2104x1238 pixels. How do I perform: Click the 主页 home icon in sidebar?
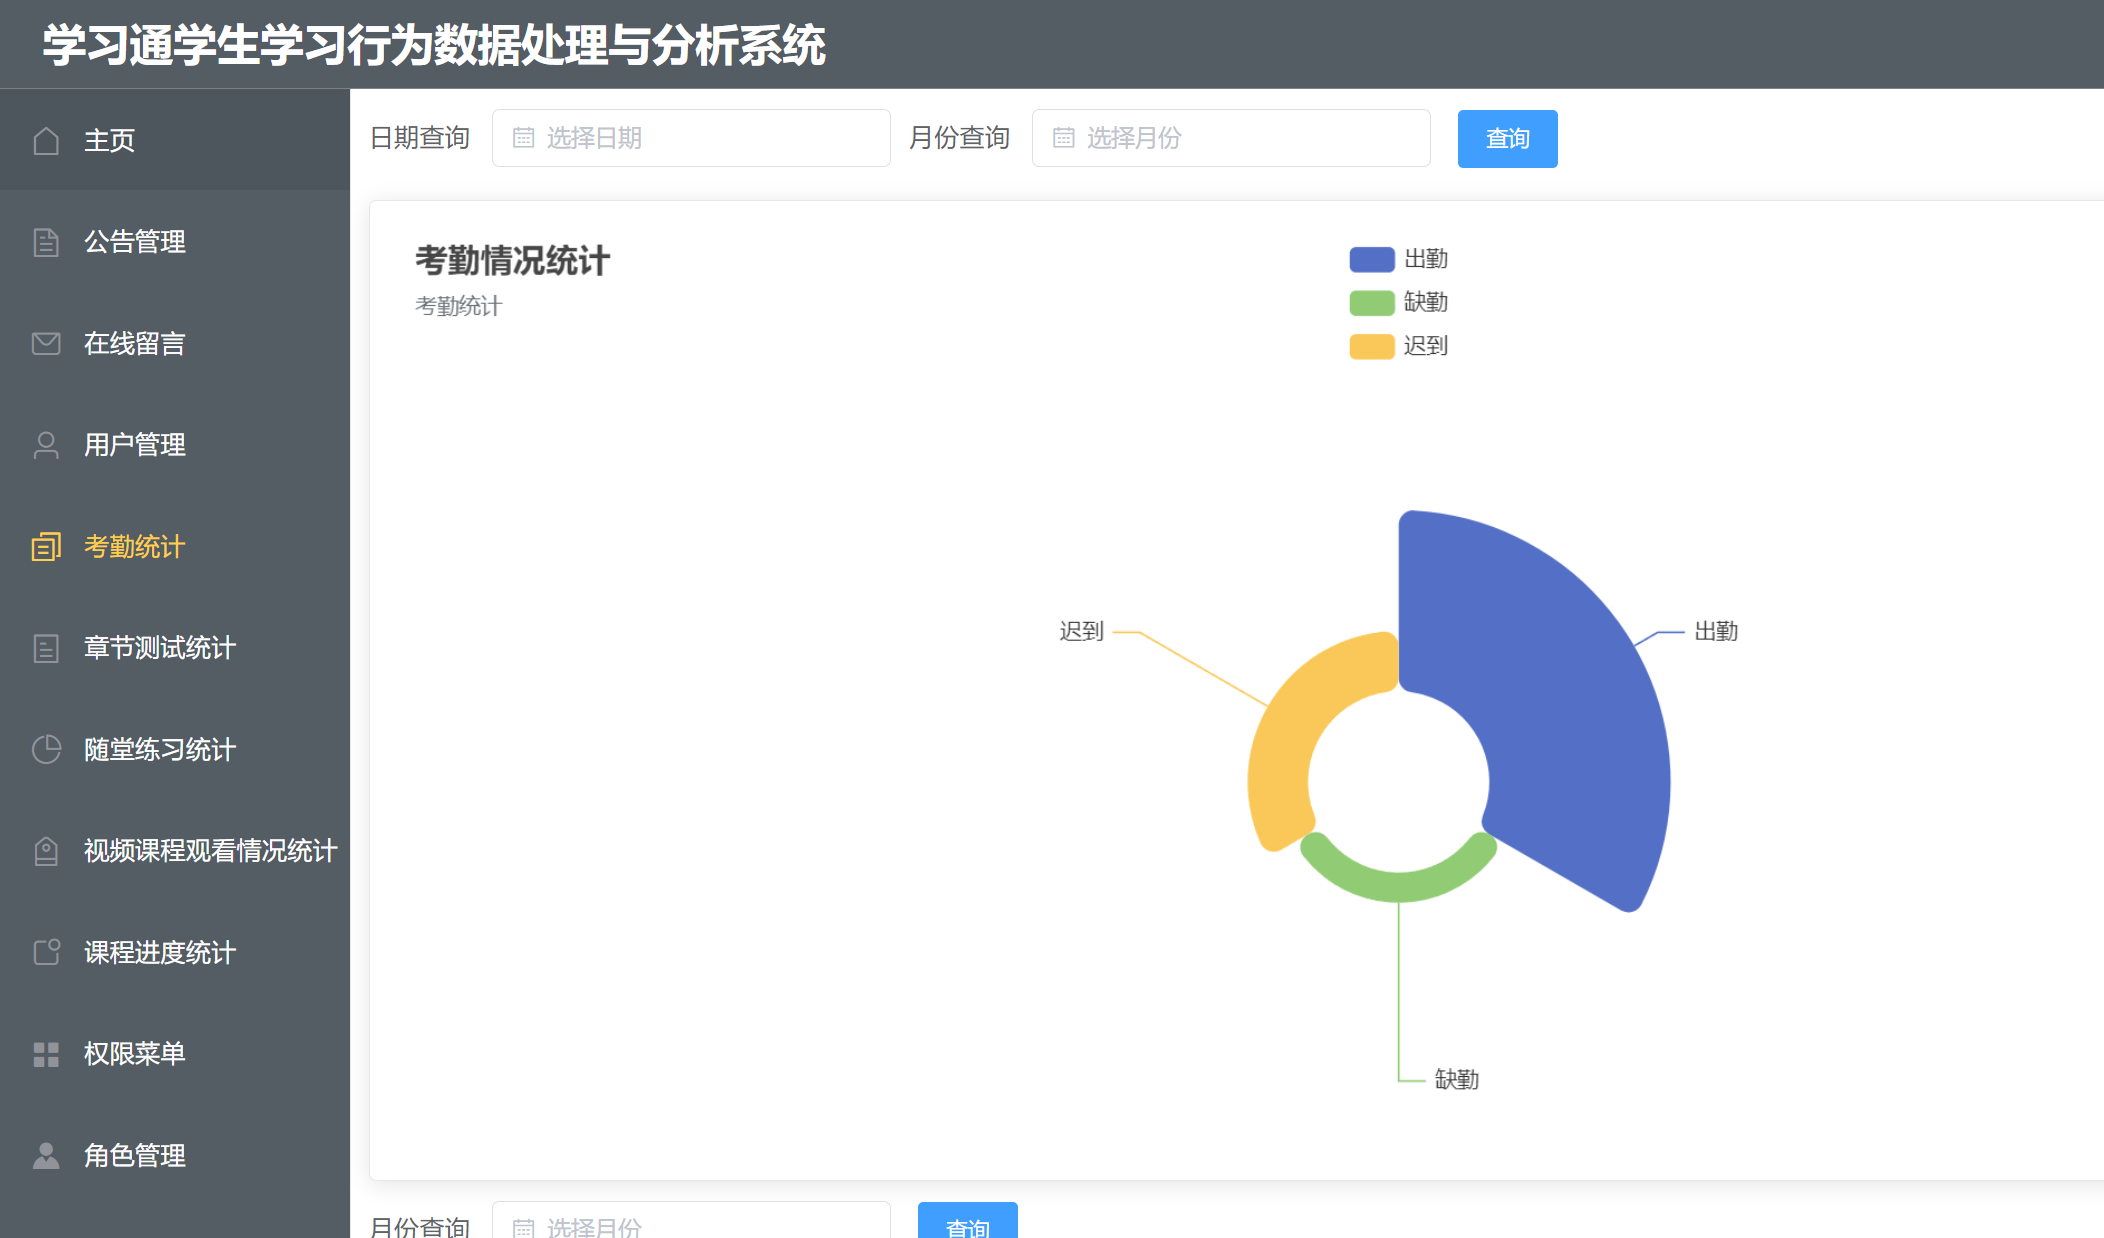click(46, 140)
